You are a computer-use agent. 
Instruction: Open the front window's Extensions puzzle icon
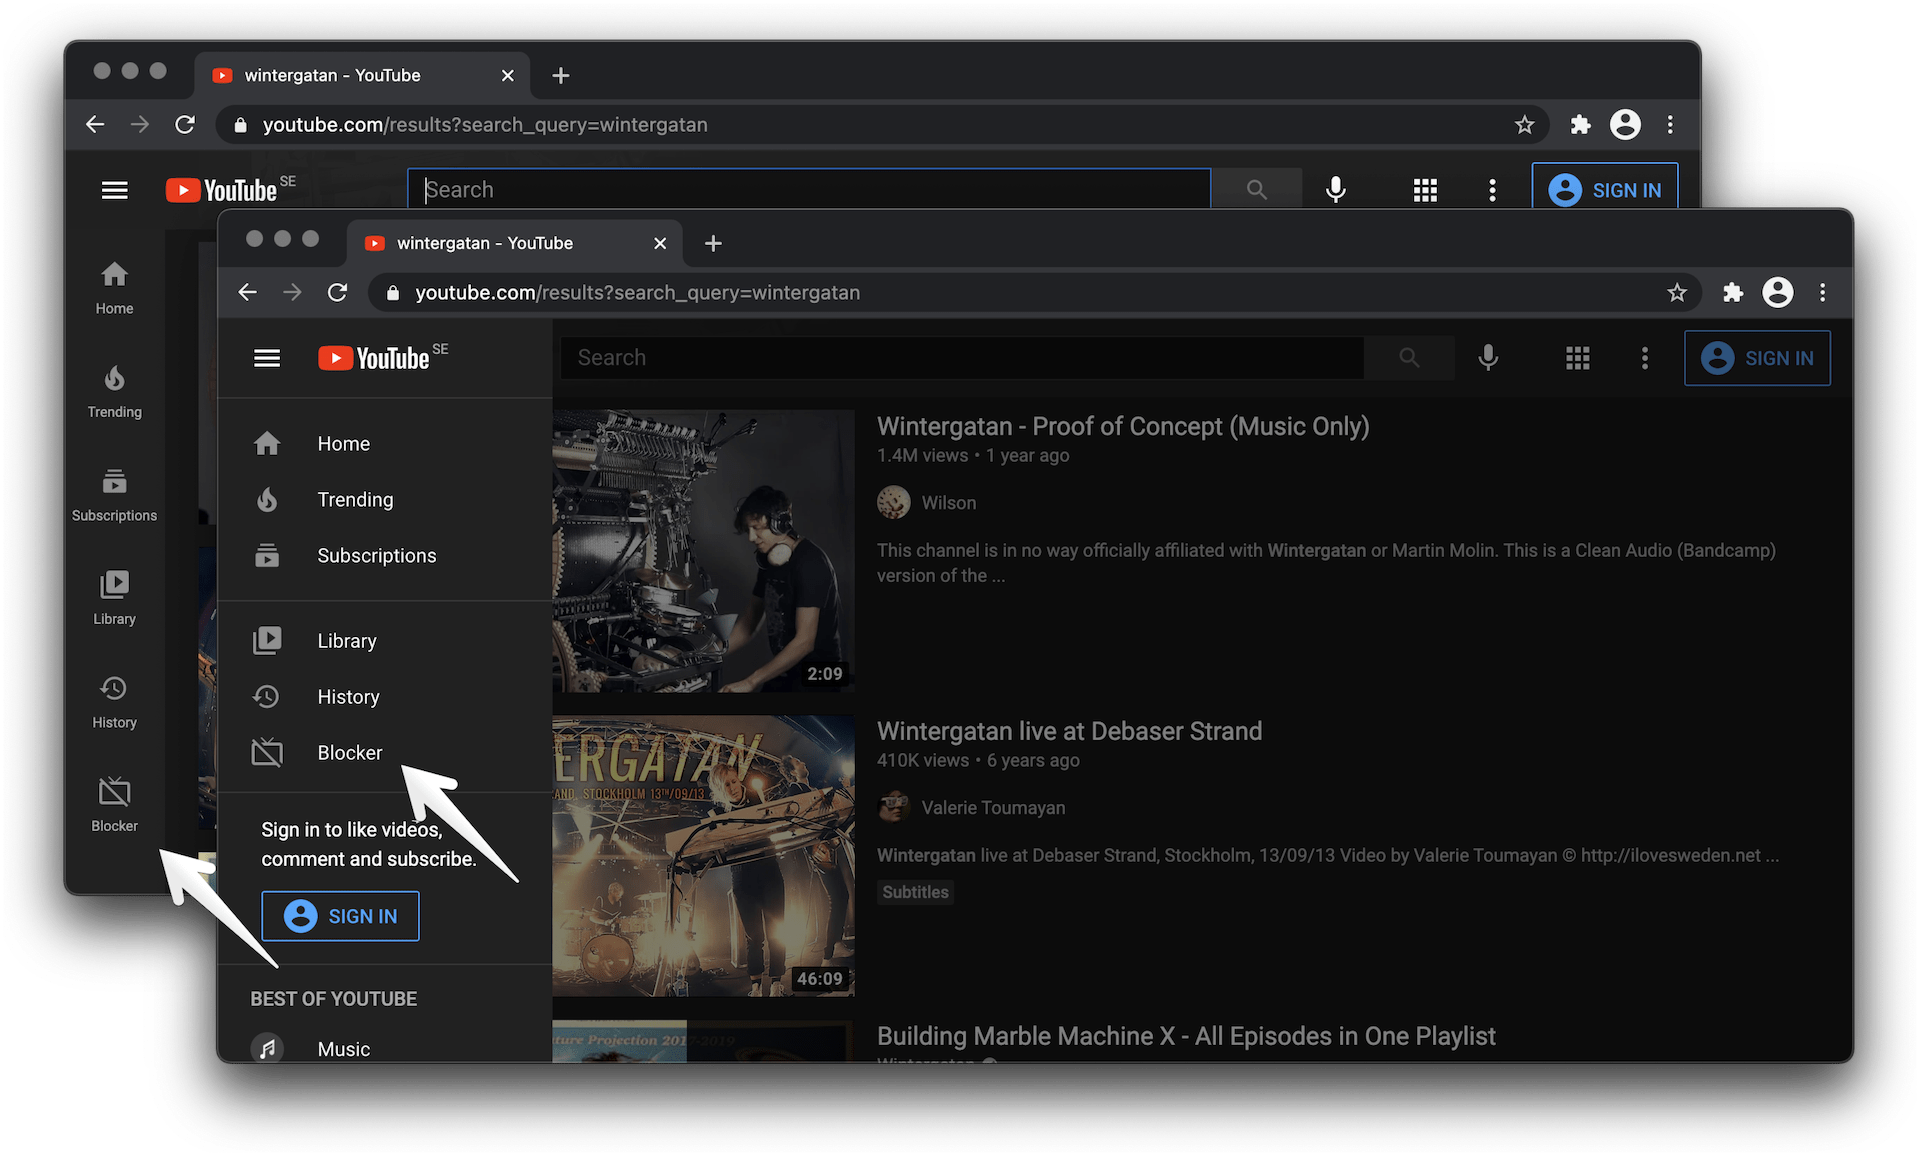pyautogui.click(x=1733, y=292)
